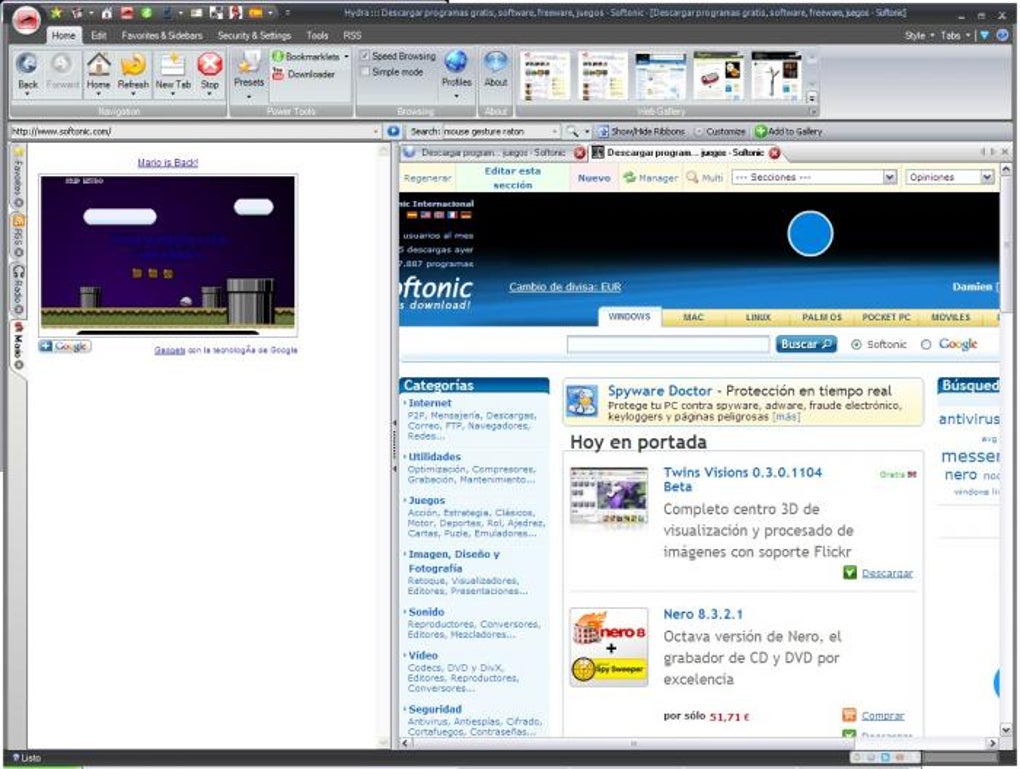Enable the Simple mode checkbox
1020x769 pixels.
[x=365, y=72]
